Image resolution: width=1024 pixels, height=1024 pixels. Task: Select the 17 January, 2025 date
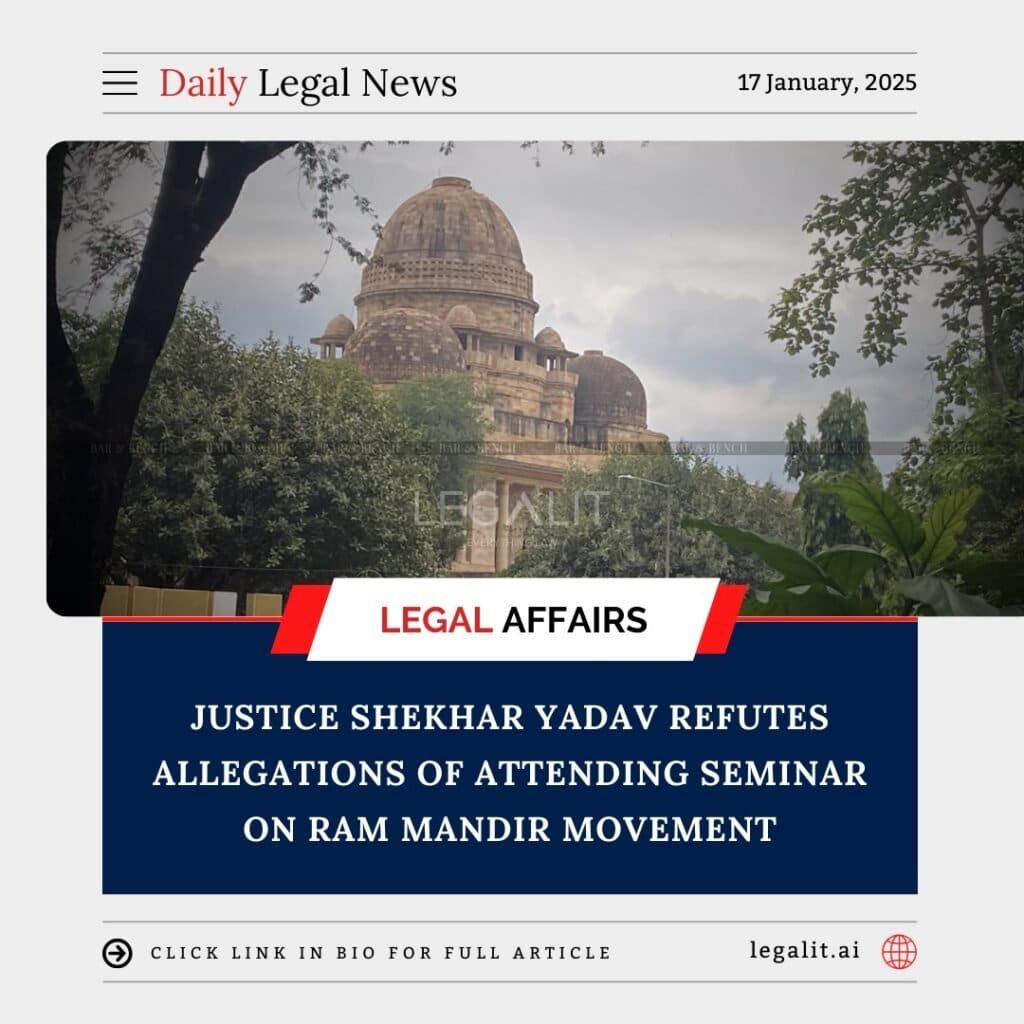pyautogui.click(x=827, y=83)
